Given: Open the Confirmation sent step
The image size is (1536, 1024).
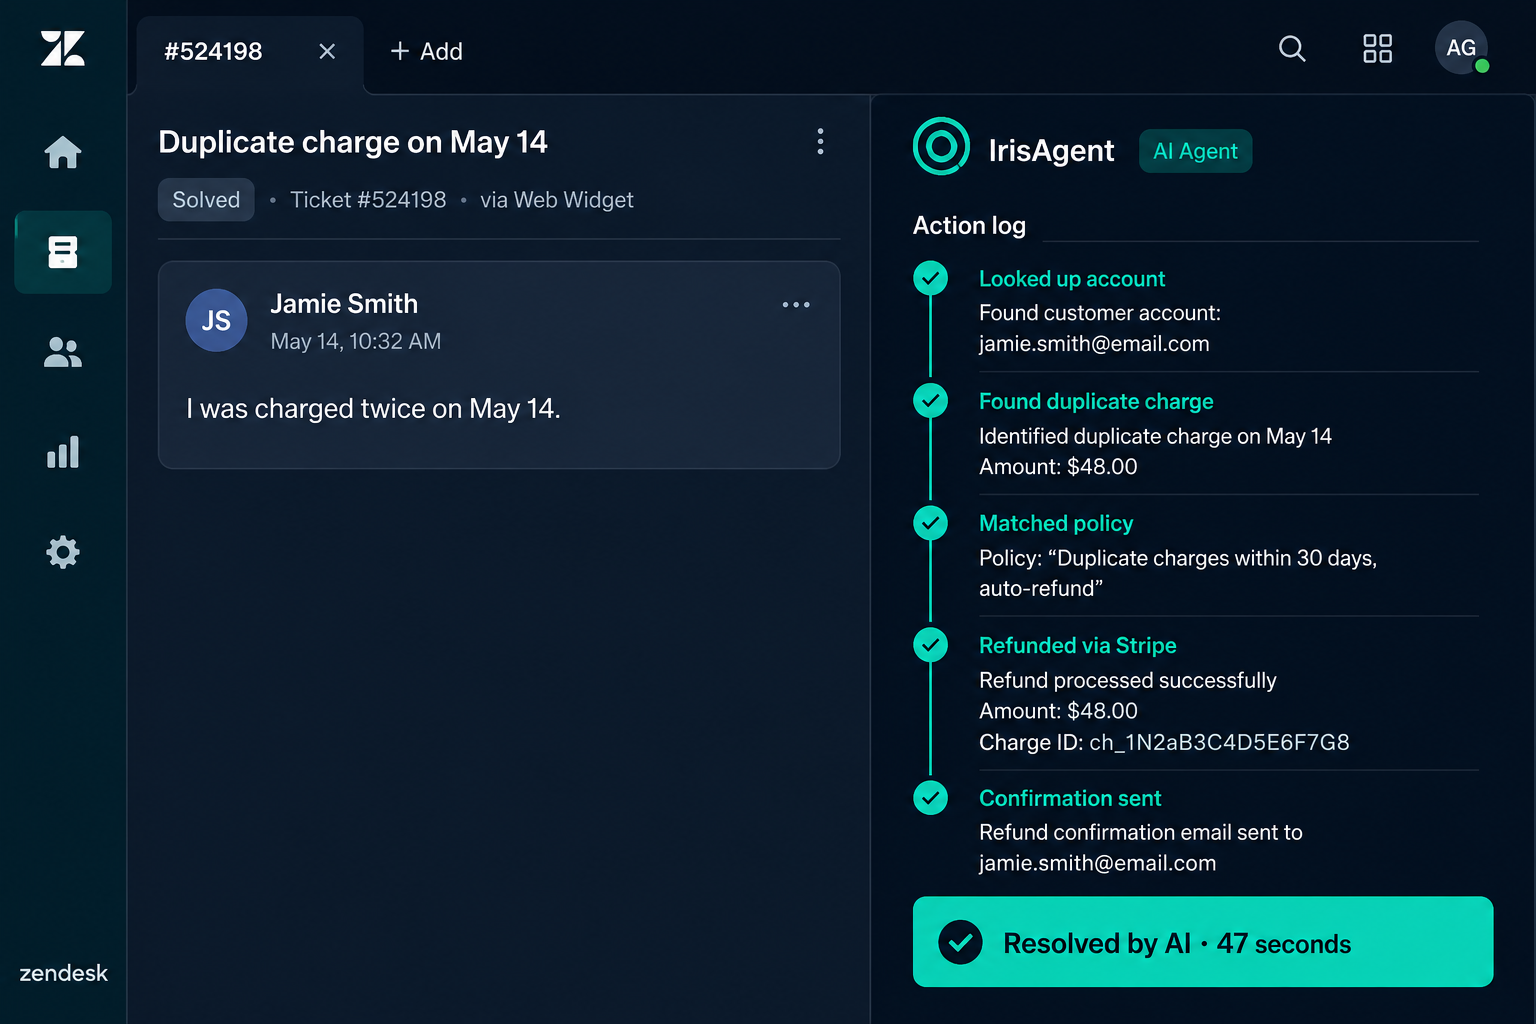Looking at the screenshot, I should (1070, 798).
